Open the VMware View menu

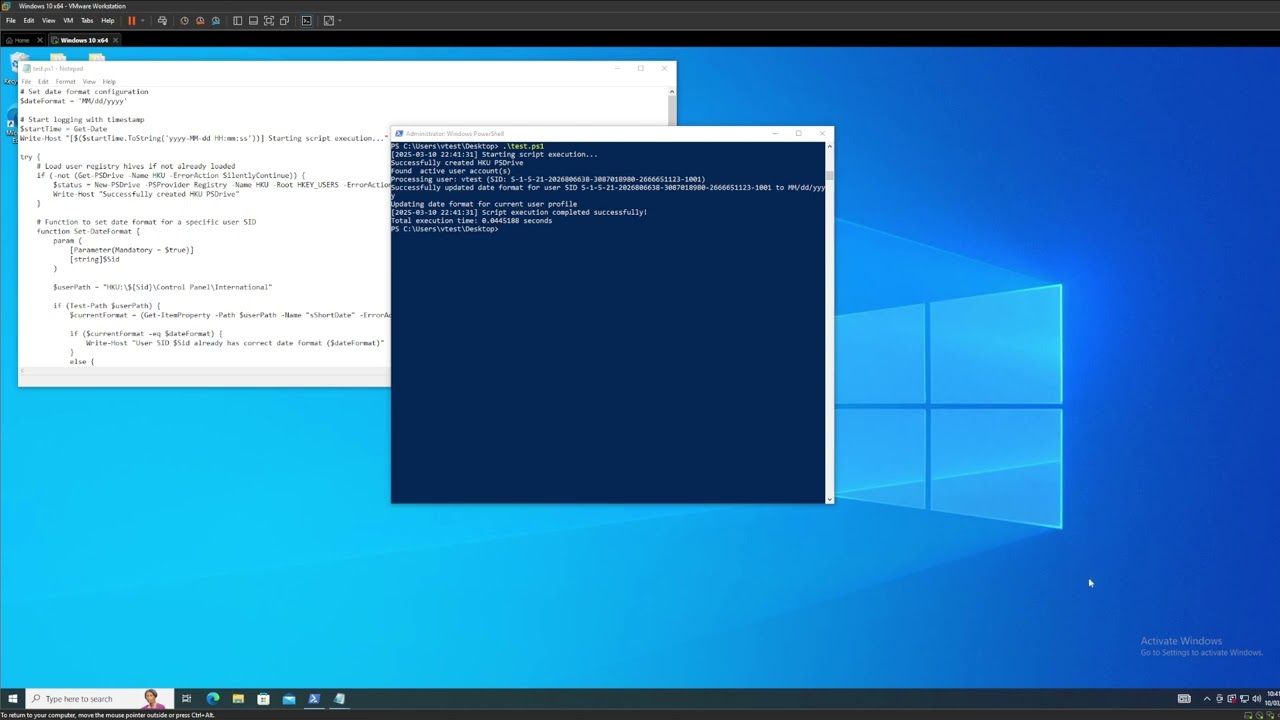(48, 20)
